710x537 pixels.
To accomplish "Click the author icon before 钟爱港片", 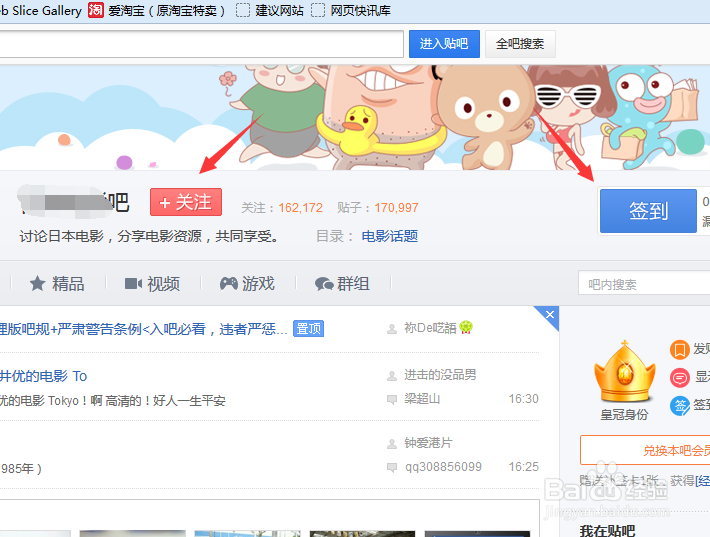I will (x=392, y=444).
